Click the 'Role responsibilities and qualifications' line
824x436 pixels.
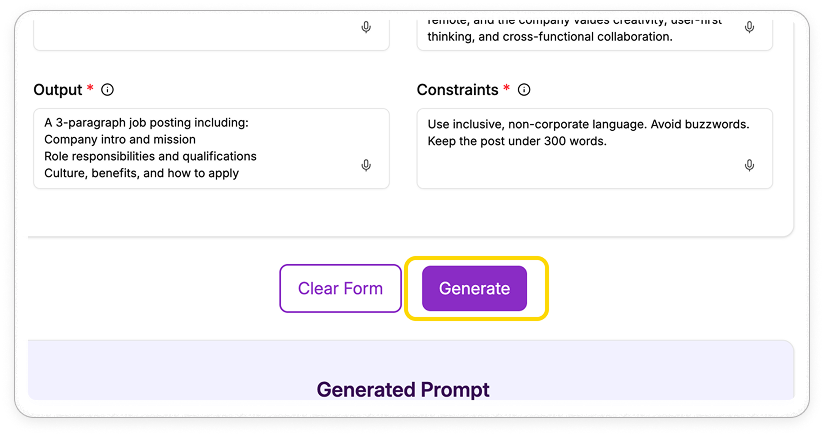[150, 156]
